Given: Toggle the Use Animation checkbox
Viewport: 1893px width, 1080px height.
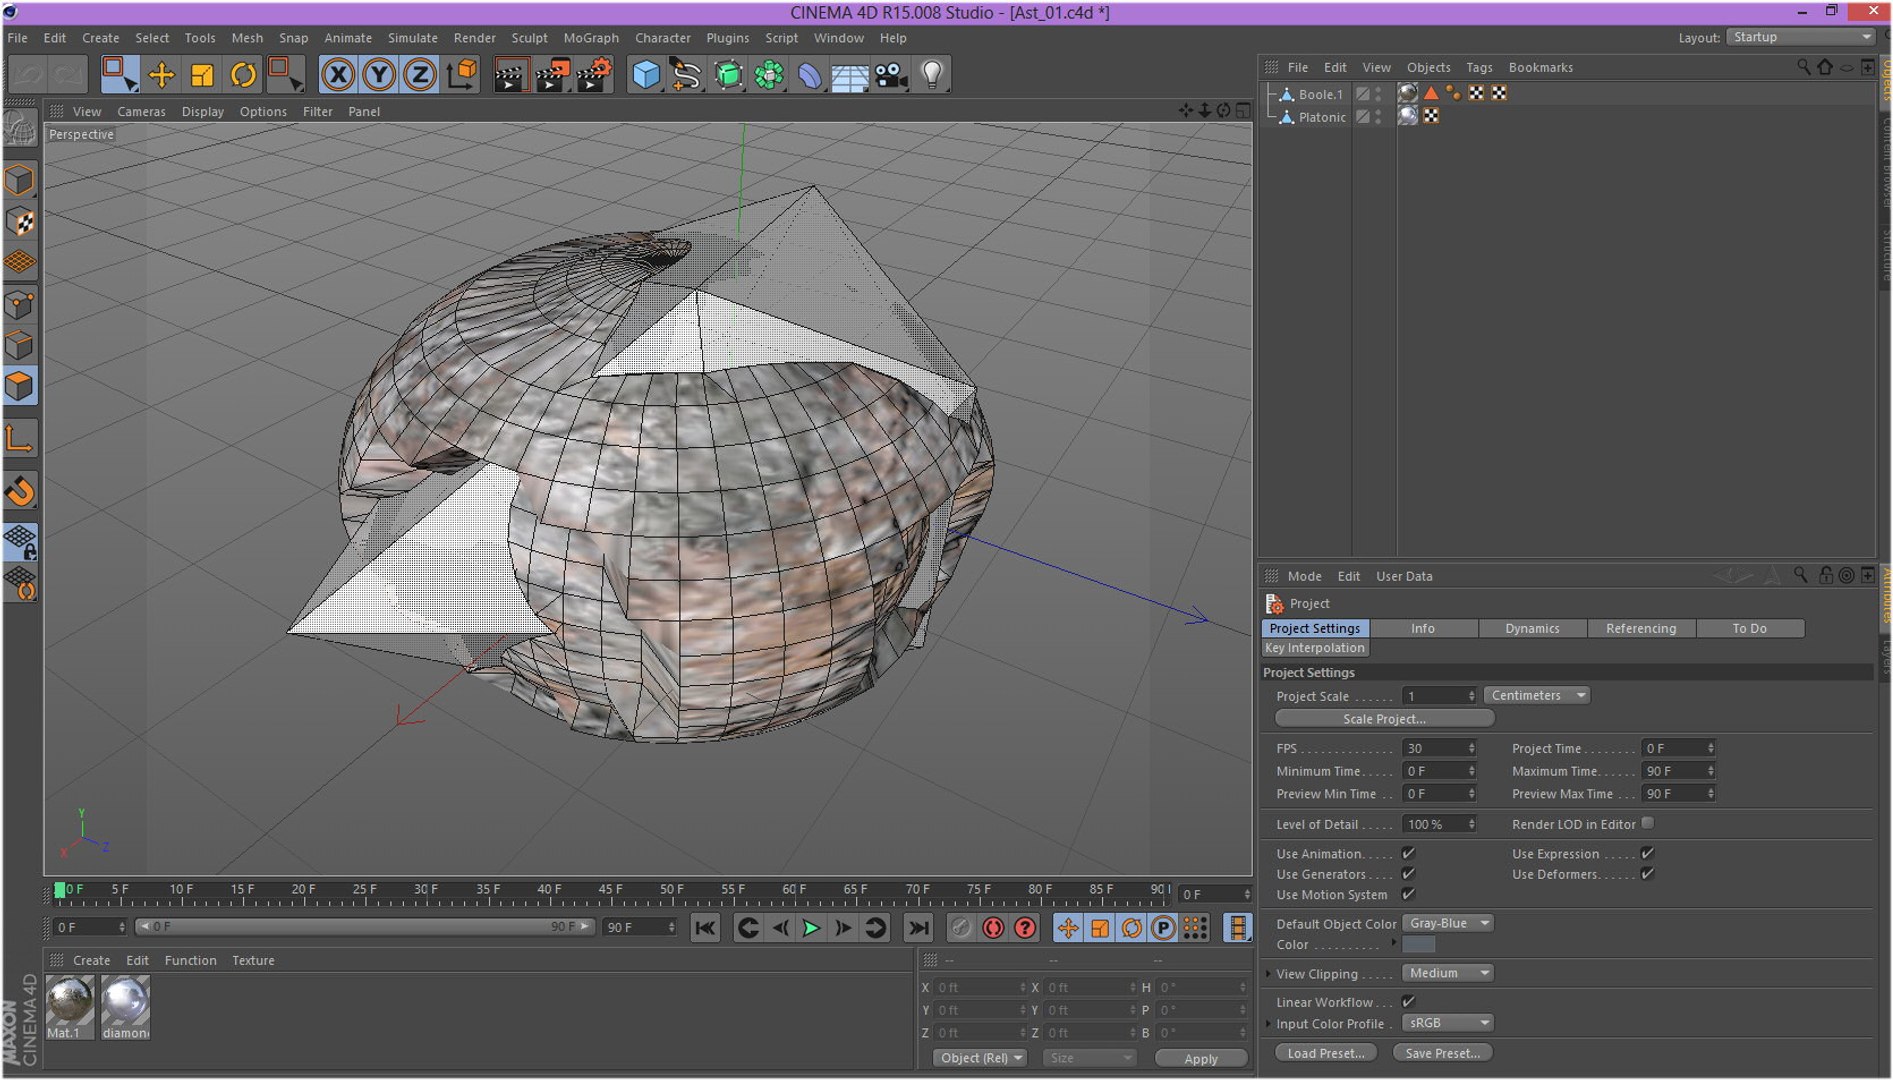Looking at the screenshot, I should [1408, 853].
